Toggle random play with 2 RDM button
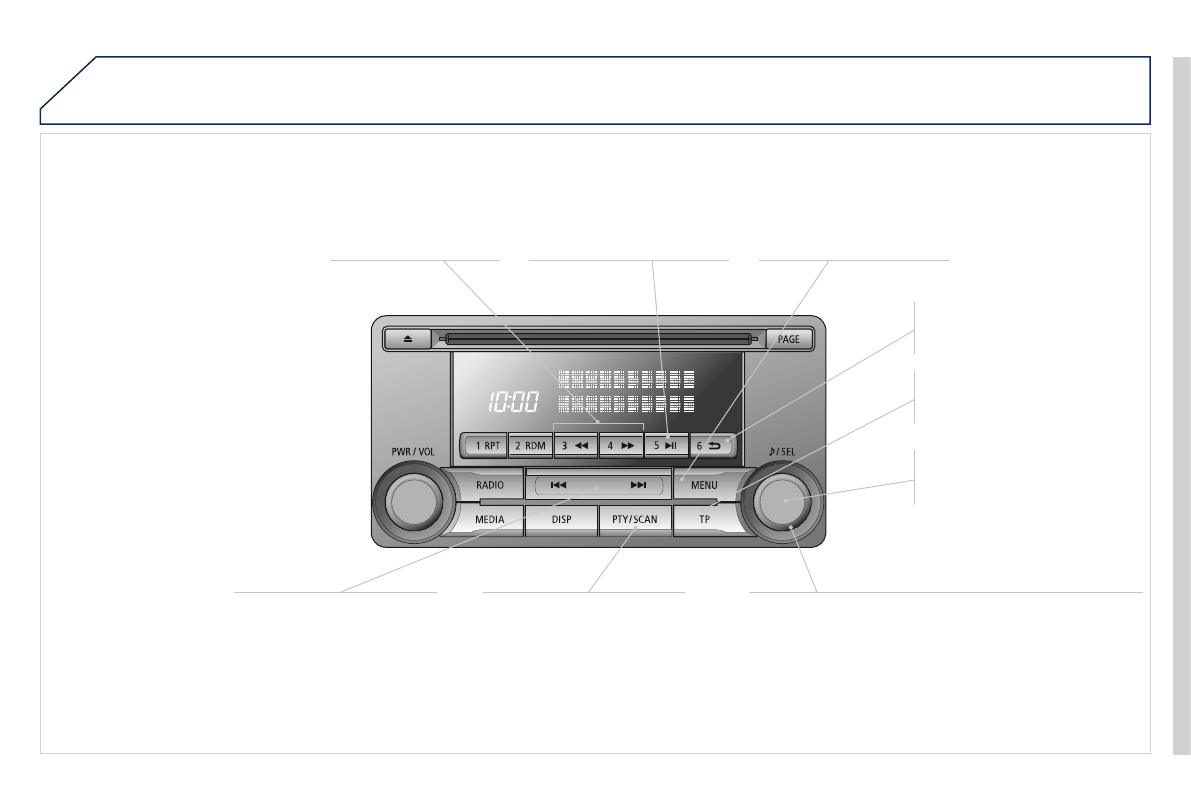 click(x=530, y=445)
